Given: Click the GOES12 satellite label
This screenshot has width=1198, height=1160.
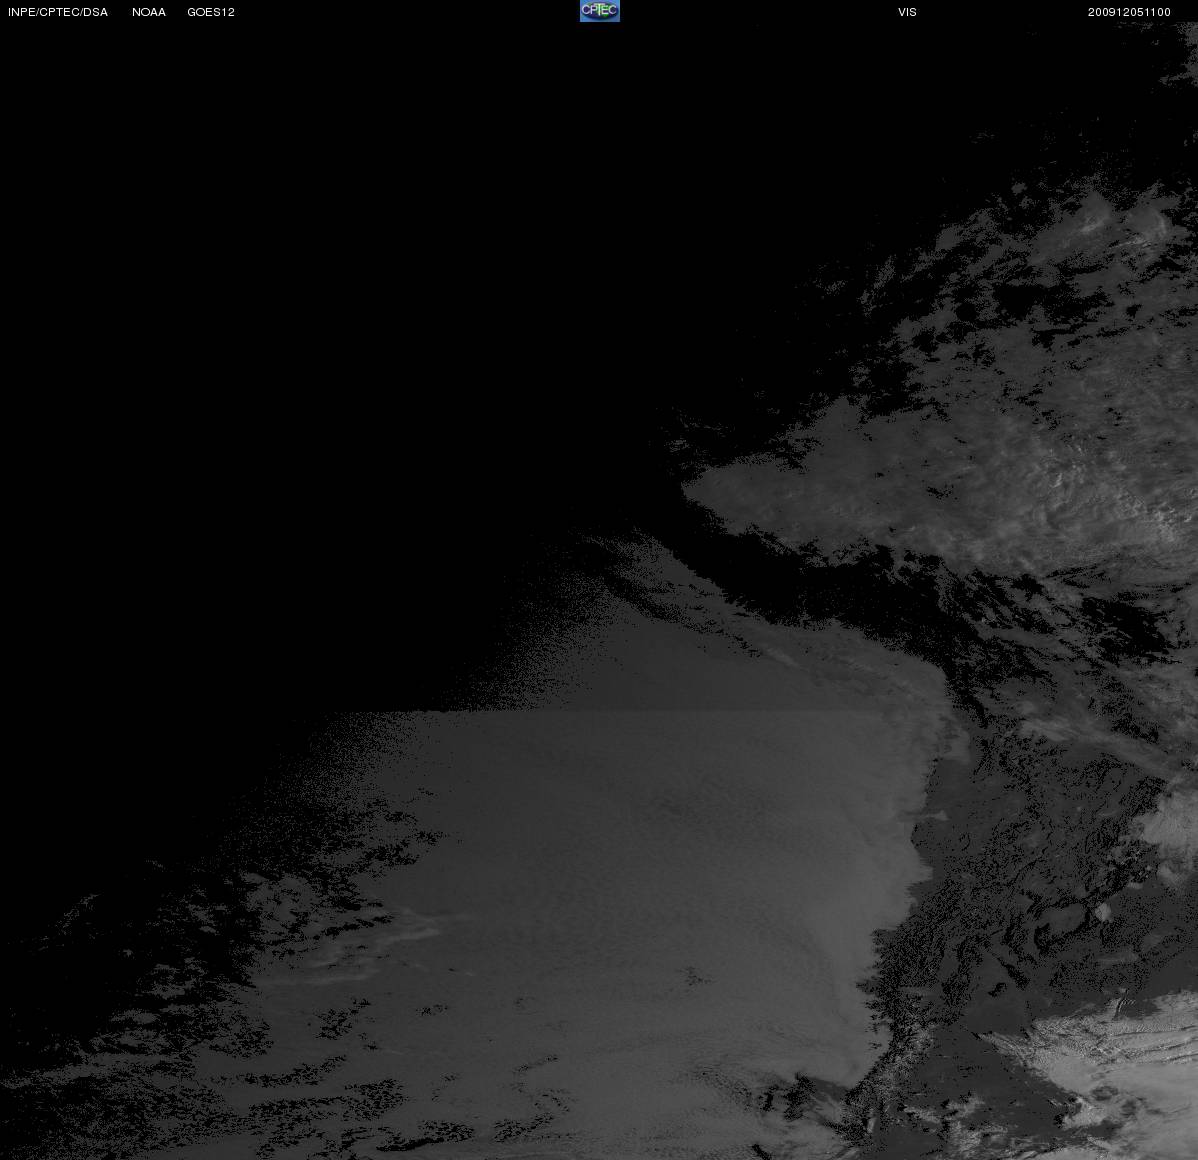Looking at the screenshot, I should [x=211, y=12].
